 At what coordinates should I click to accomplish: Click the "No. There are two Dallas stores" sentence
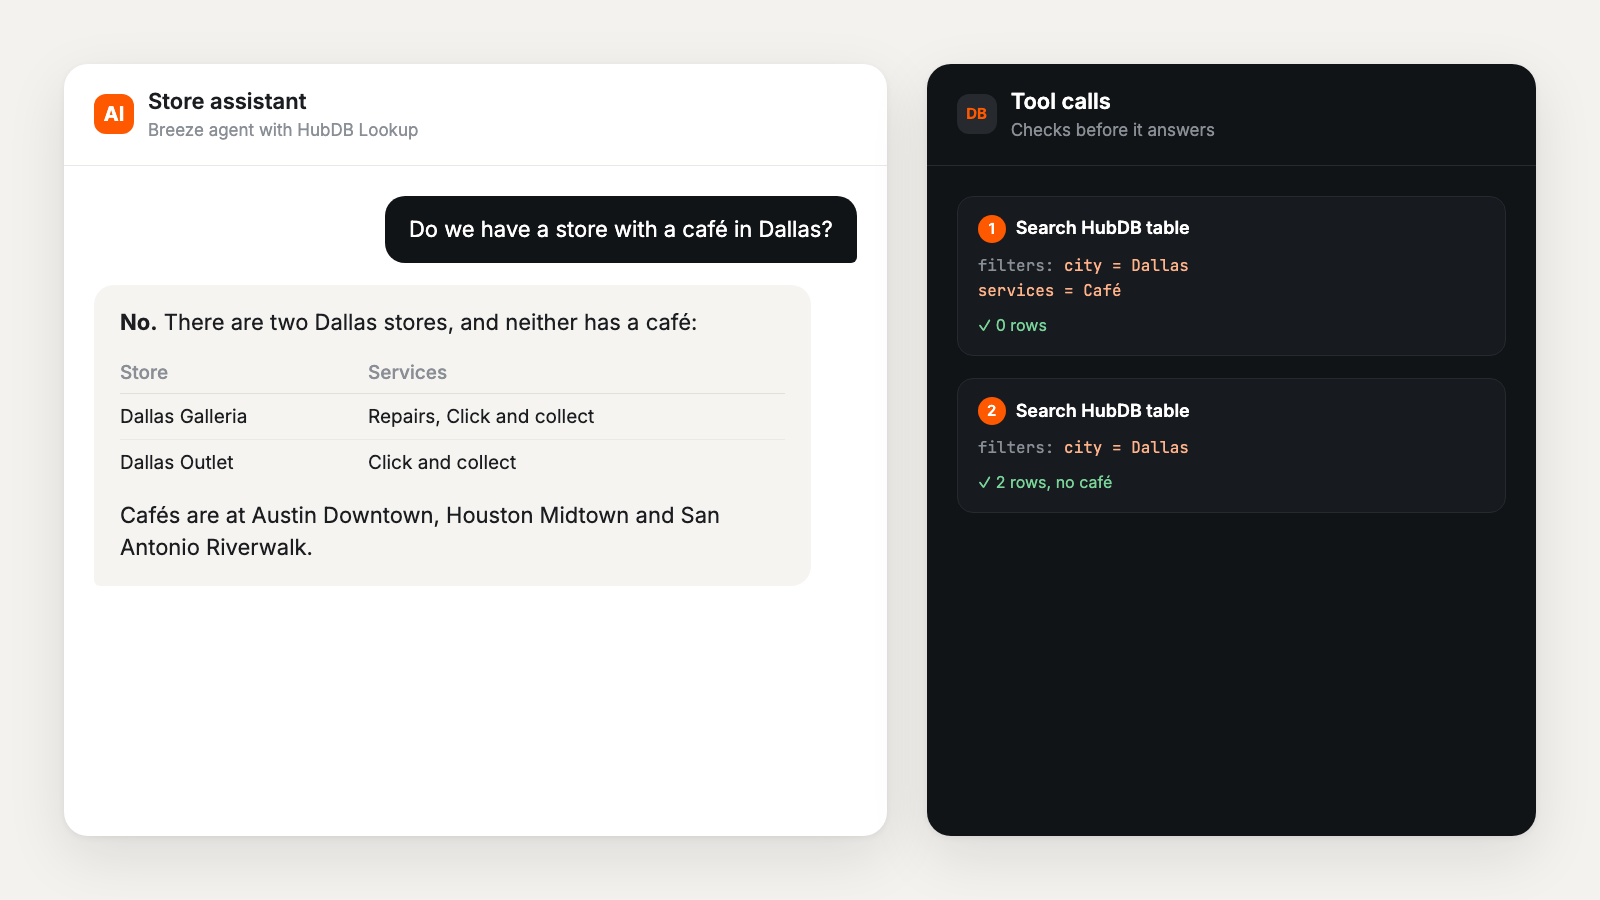(409, 322)
